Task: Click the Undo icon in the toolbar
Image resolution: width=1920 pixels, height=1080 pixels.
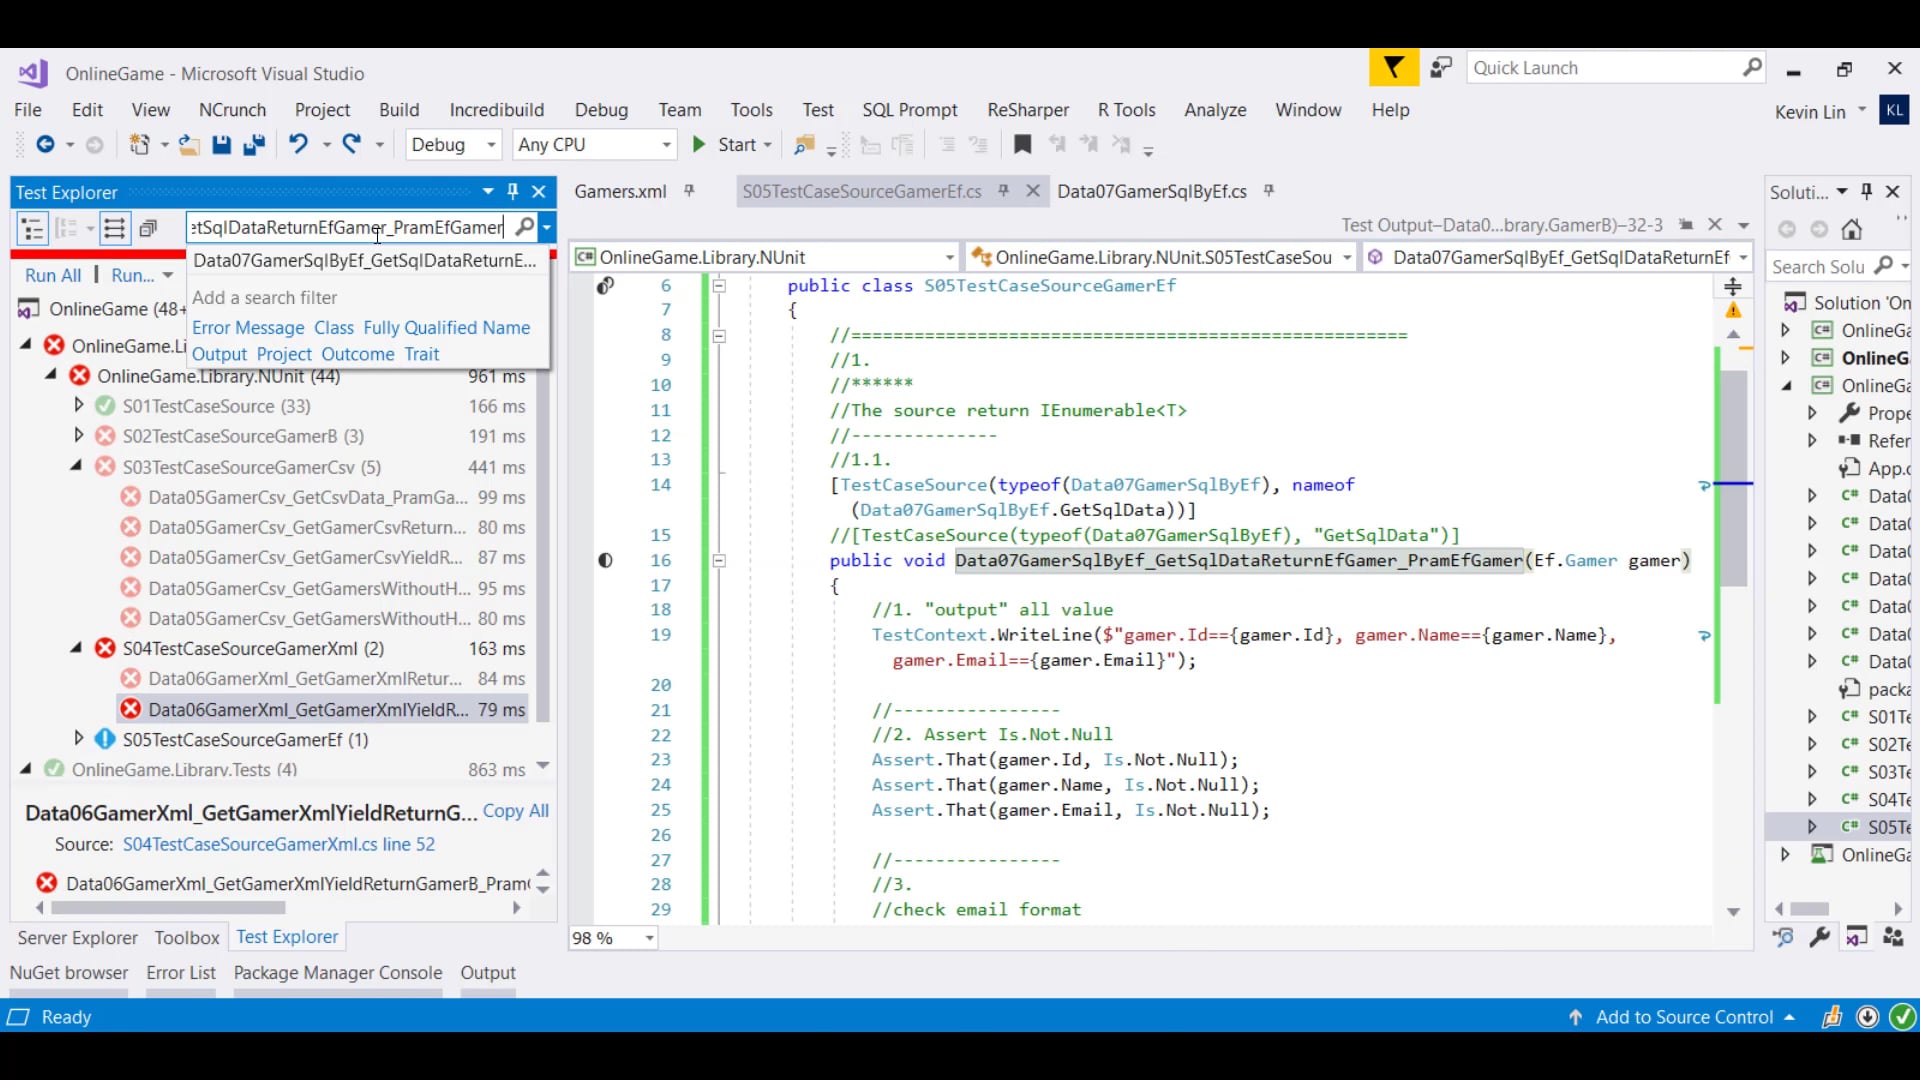Action: click(x=300, y=144)
